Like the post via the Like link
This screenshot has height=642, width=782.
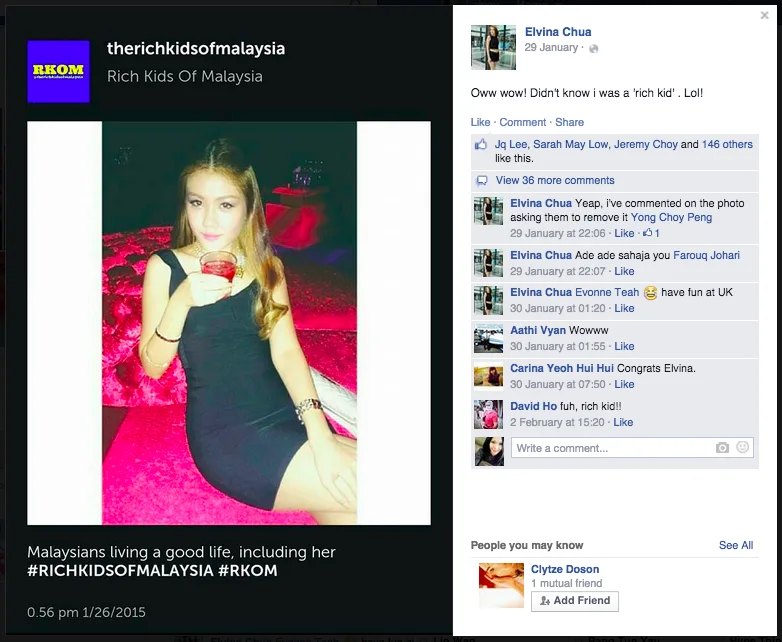point(480,122)
